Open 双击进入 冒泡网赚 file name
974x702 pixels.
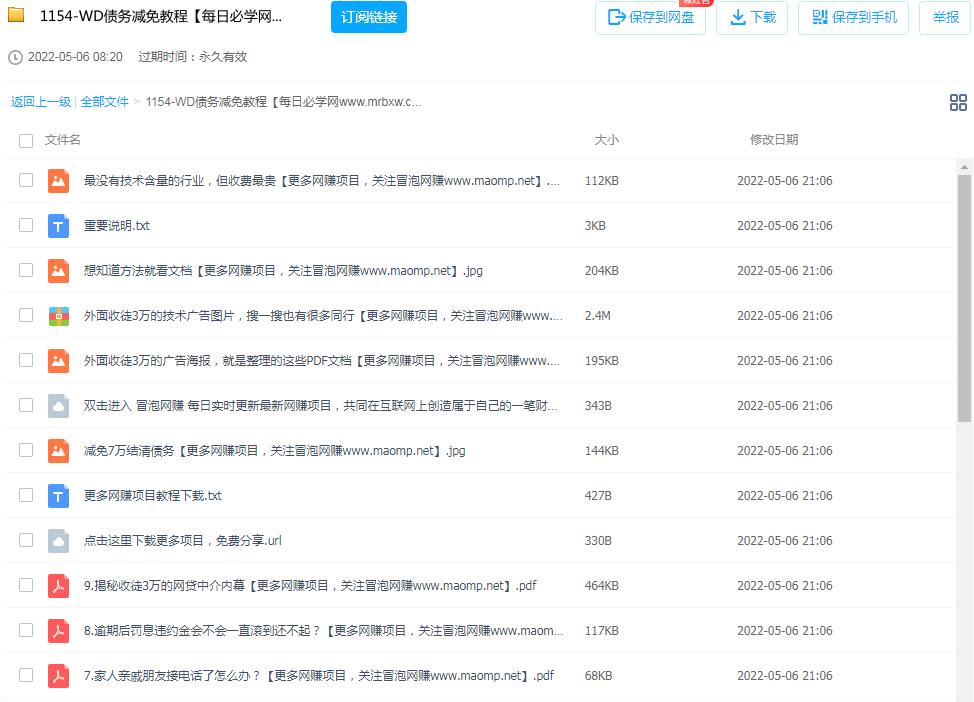pos(321,406)
